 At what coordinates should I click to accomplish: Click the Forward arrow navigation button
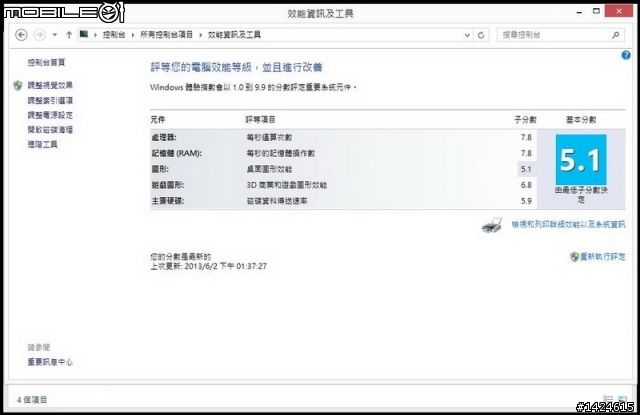40,35
